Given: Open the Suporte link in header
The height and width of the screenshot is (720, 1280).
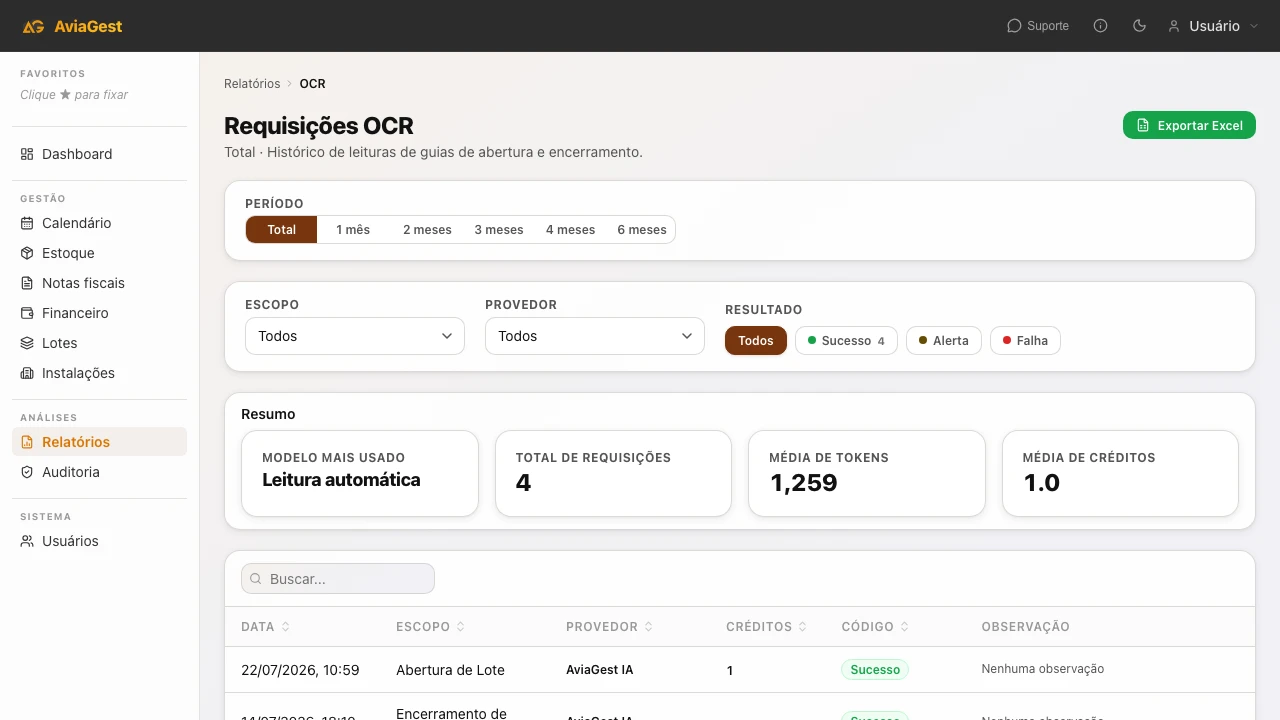Looking at the screenshot, I should [x=1038, y=26].
